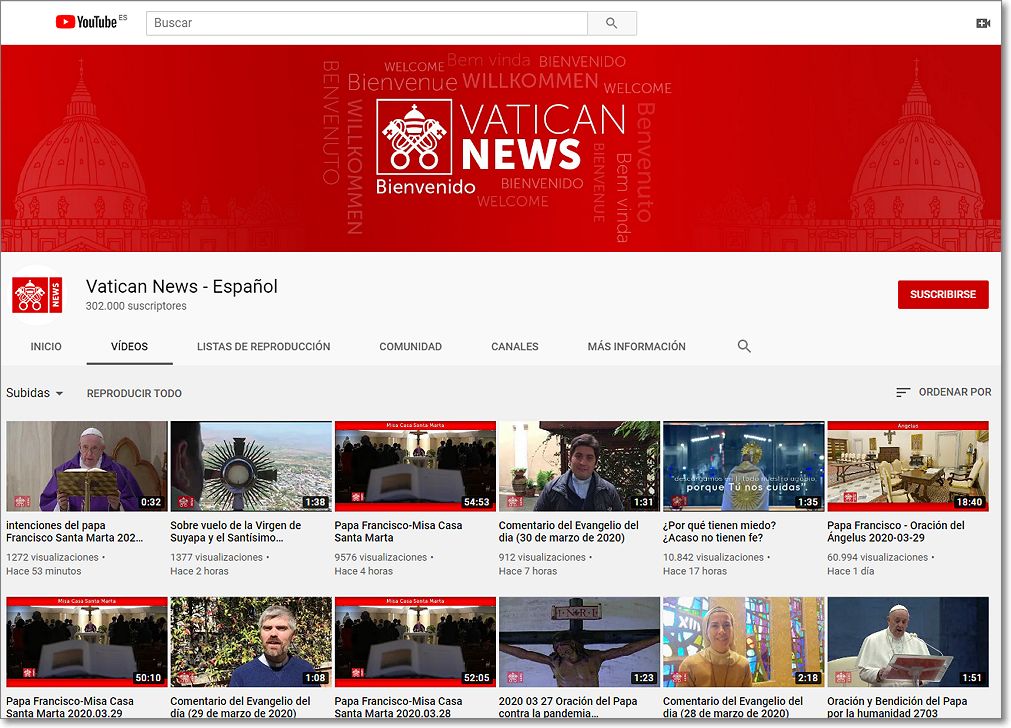
Task: Click title '¿Por qué tienen miedo?'
Action: 720,531
